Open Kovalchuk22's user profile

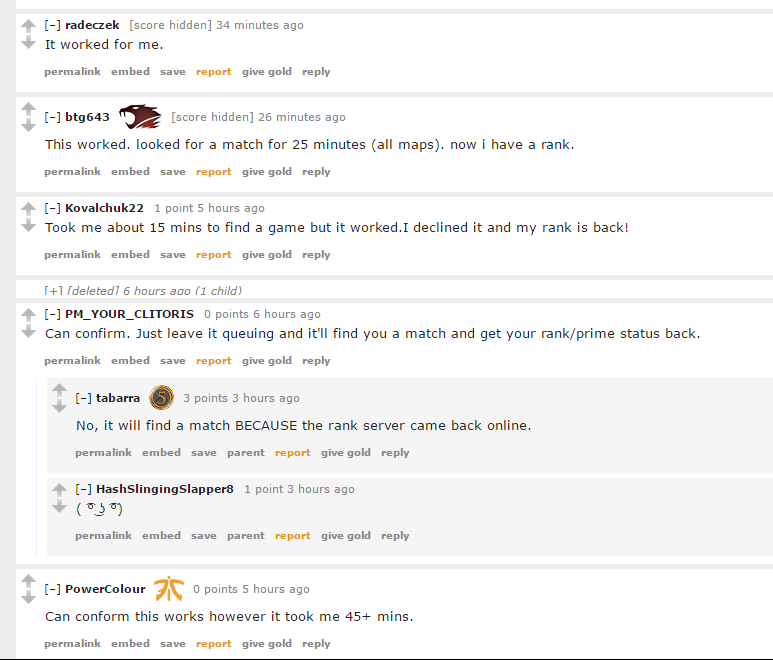pos(105,208)
